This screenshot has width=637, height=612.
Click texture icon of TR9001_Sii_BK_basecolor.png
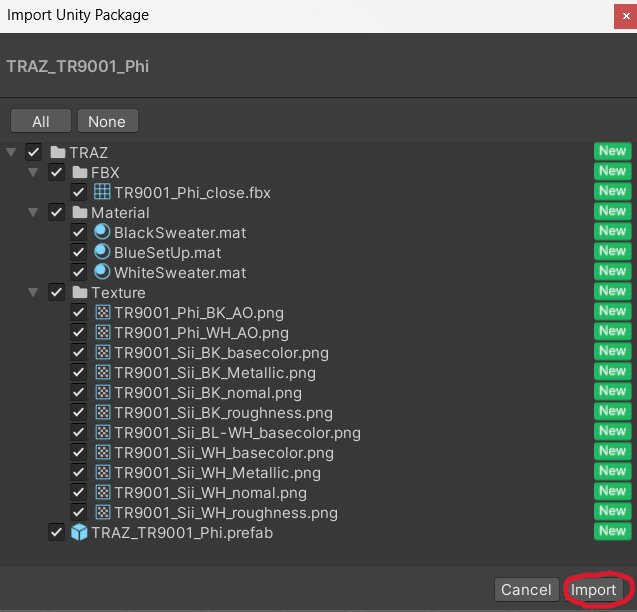coord(103,352)
